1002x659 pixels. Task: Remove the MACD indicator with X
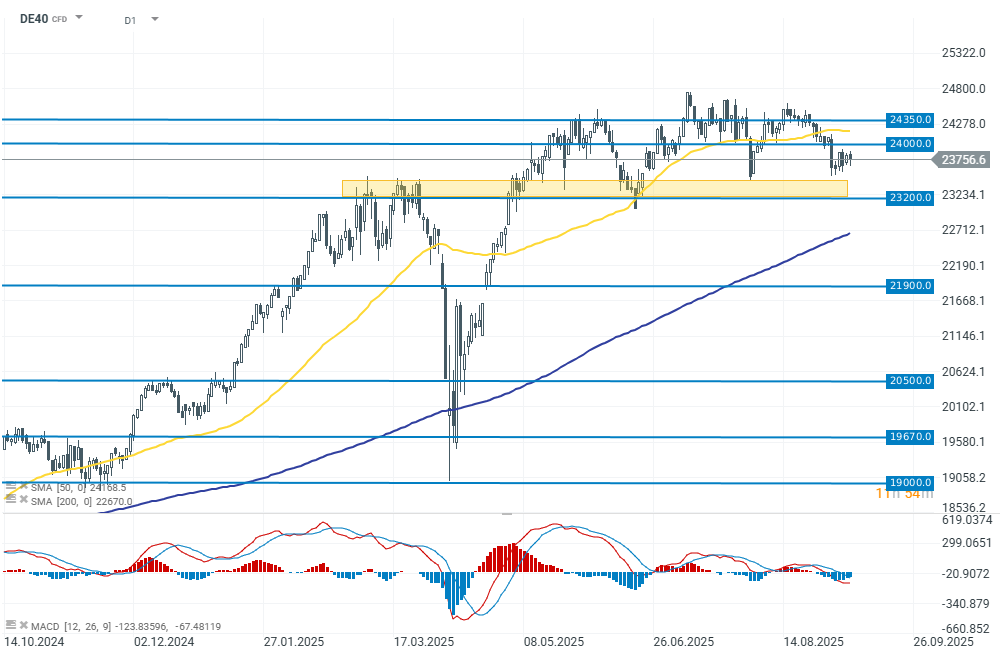pyautogui.click(x=24, y=625)
